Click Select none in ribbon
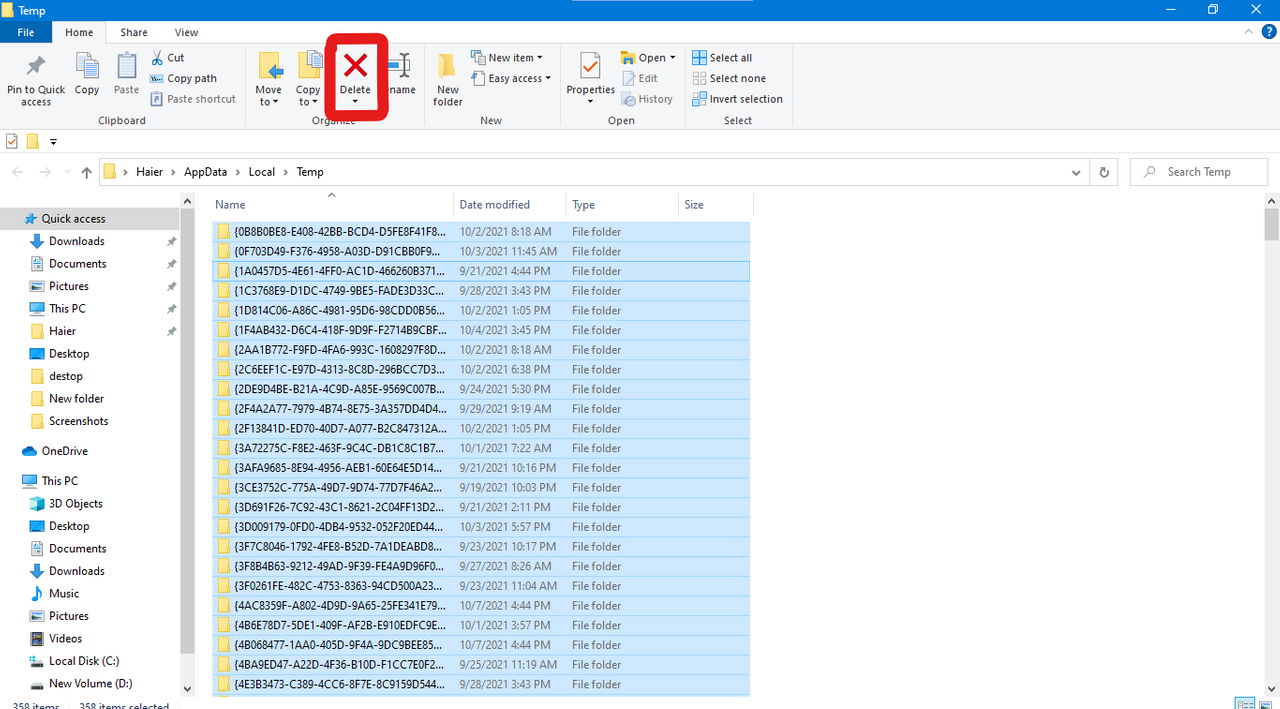The width and height of the screenshot is (1280, 709). pyautogui.click(x=729, y=79)
